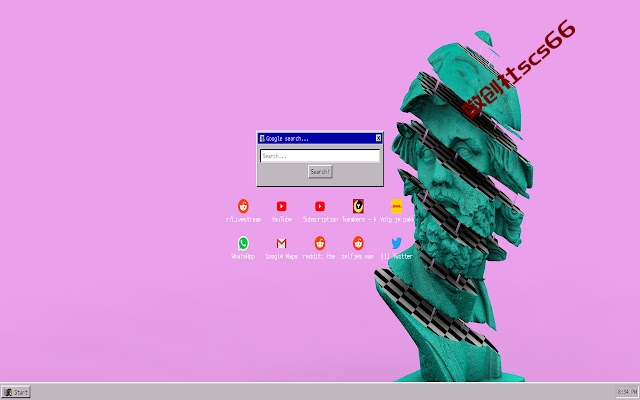Click the 'r/Livestream' label text
Image resolution: width=640 pixels, height=400 pixels.
243,220
